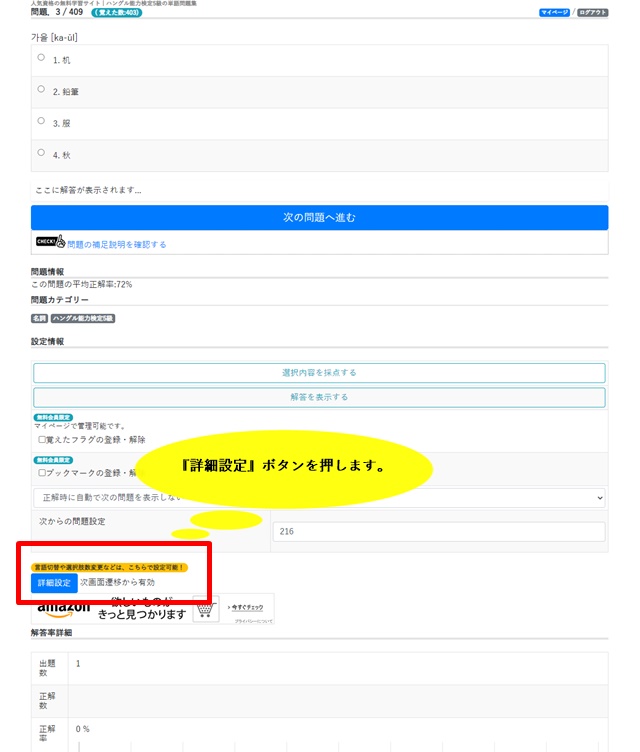The height and width of the screenshot is (752, 640).
Task: Click ログアウト in the top bar
Action: (x=592, y=13)
